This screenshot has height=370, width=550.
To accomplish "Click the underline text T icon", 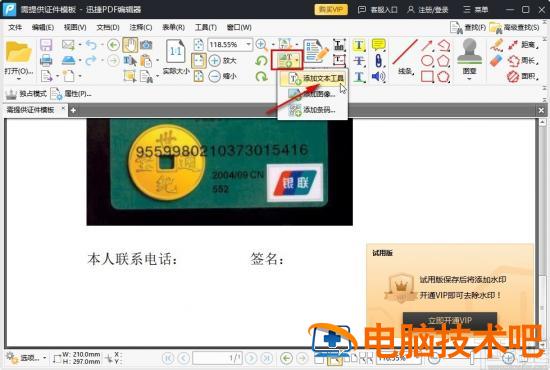I will (x=359, y=76).
